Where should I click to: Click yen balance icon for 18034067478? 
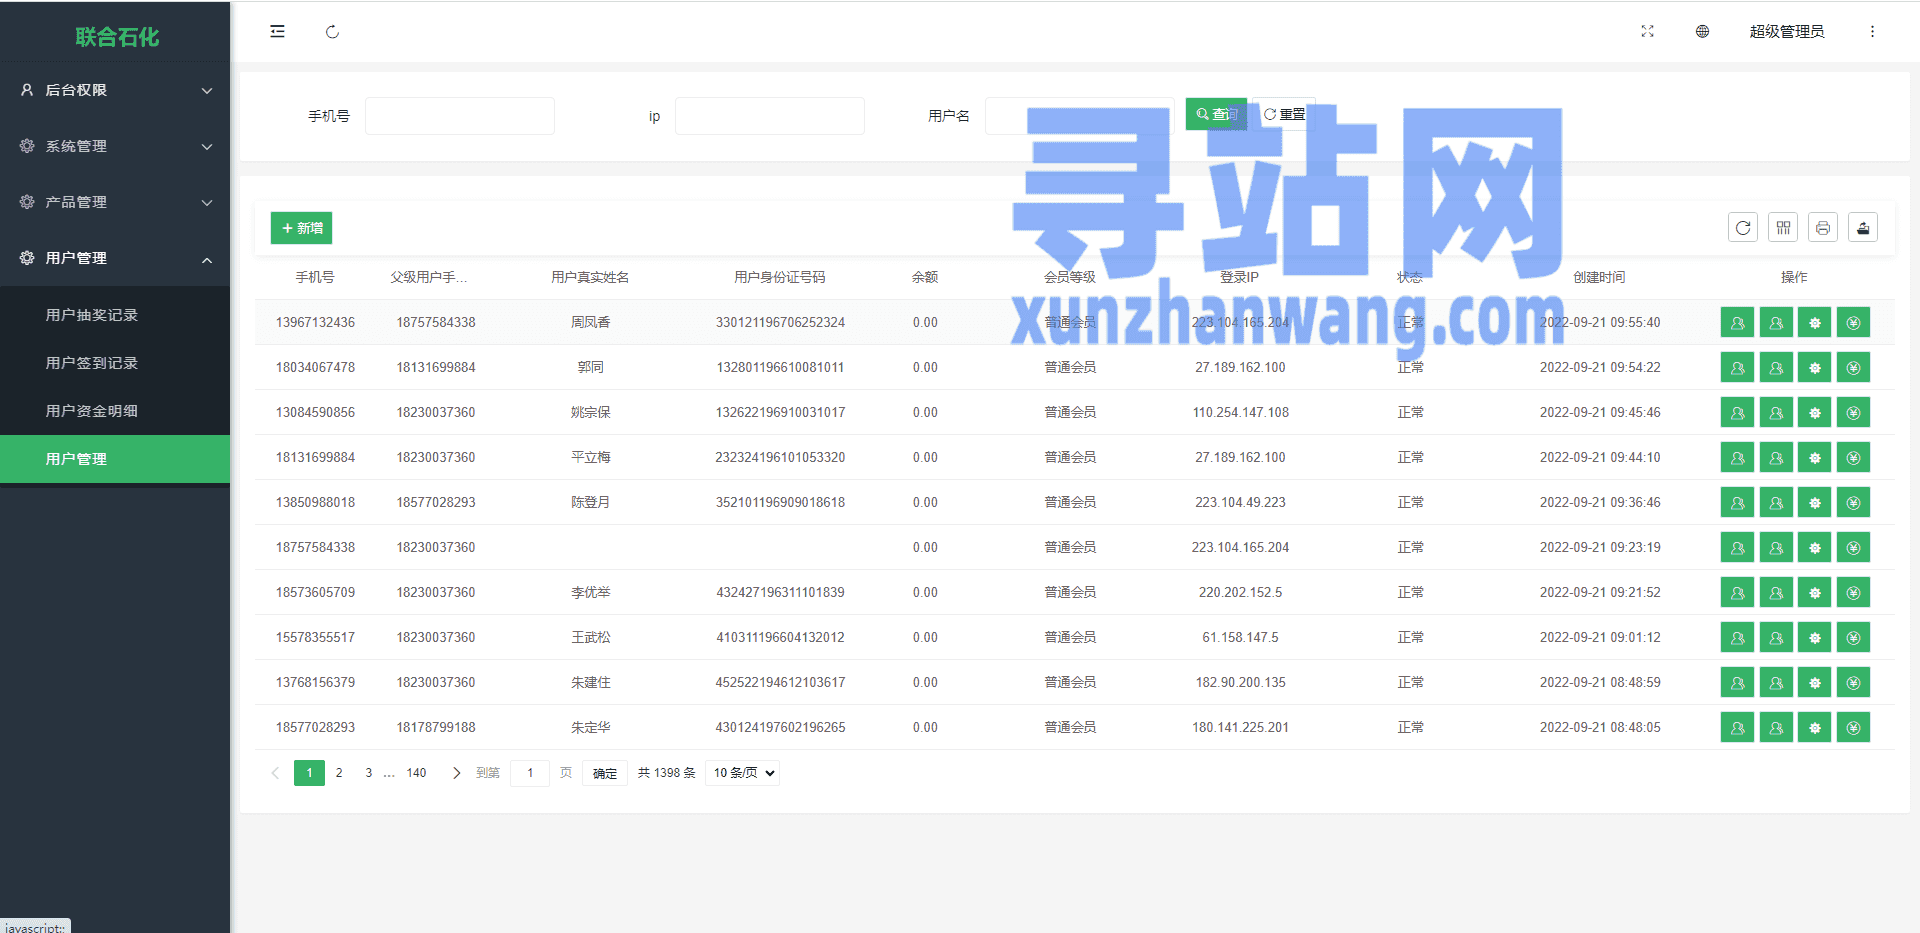point(1853,368)
